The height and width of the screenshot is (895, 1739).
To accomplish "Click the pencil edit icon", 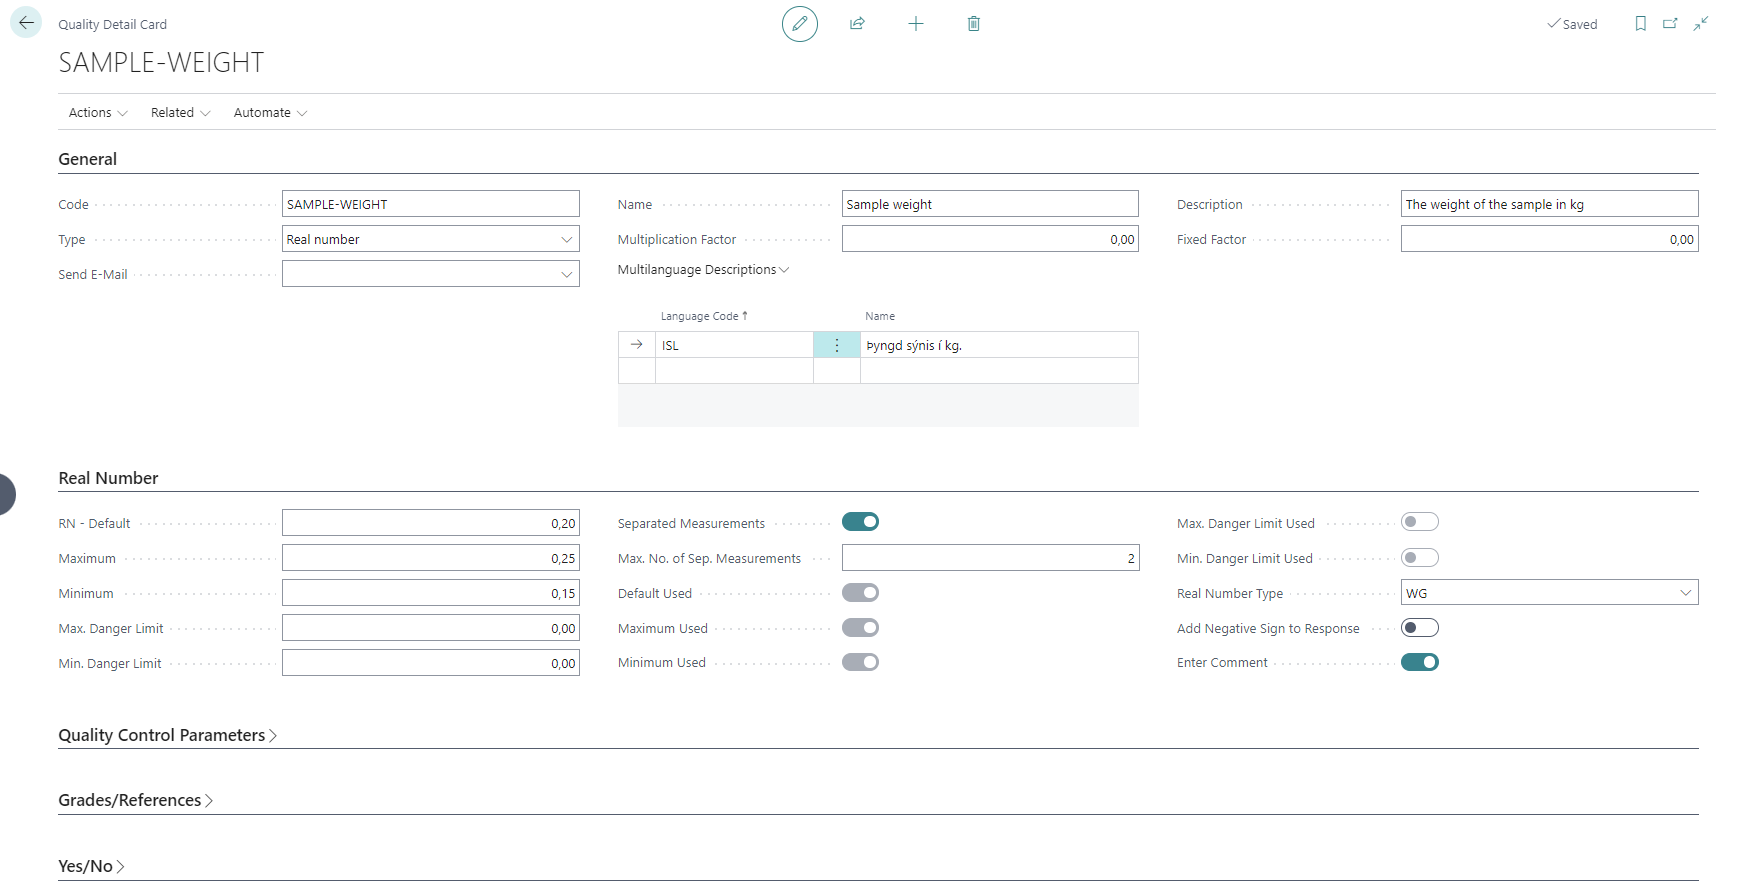I will click(x=799, y=23).
